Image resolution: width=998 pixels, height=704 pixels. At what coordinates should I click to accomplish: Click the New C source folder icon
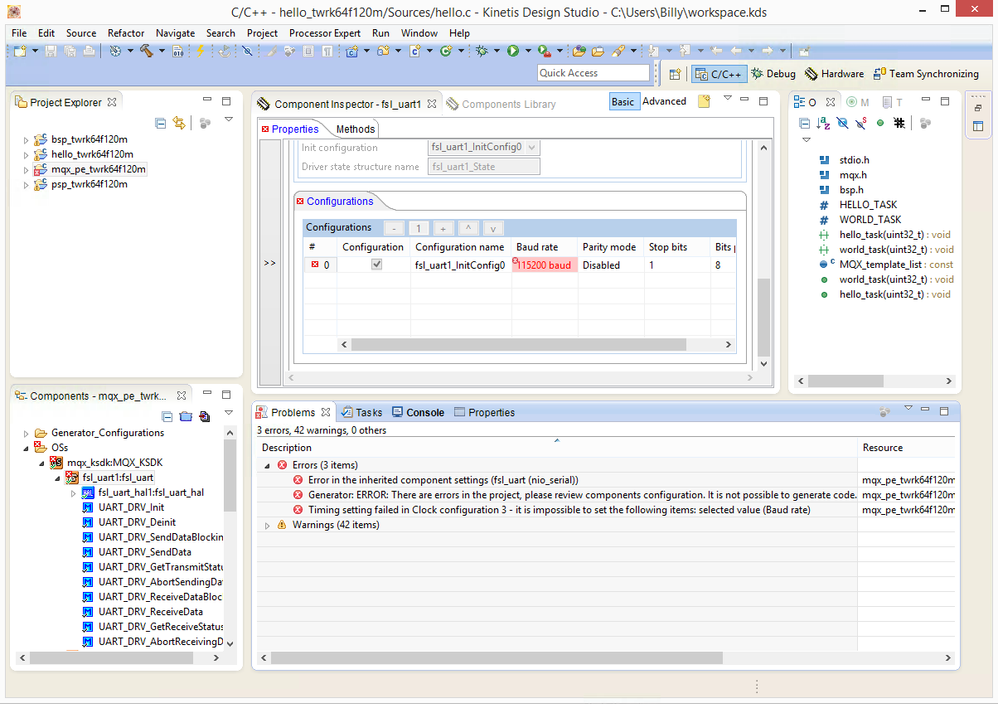(383, 52)
